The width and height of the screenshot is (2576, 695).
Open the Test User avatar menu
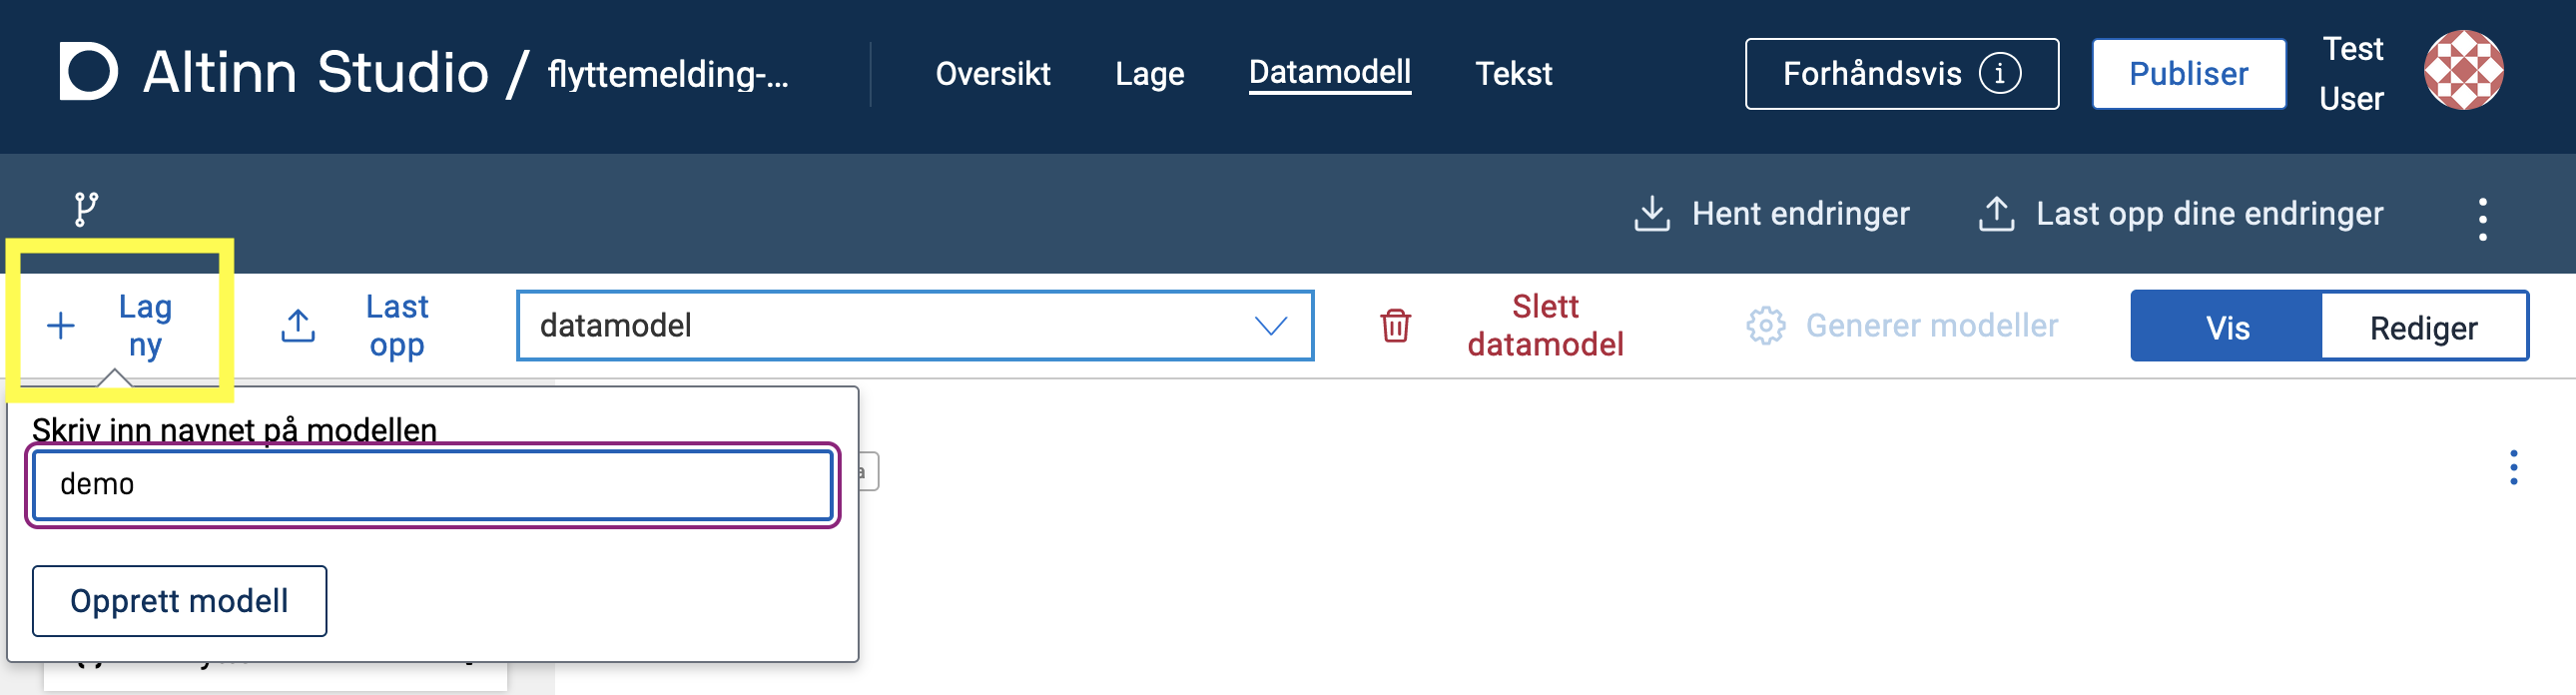[x=2462, y=70]
